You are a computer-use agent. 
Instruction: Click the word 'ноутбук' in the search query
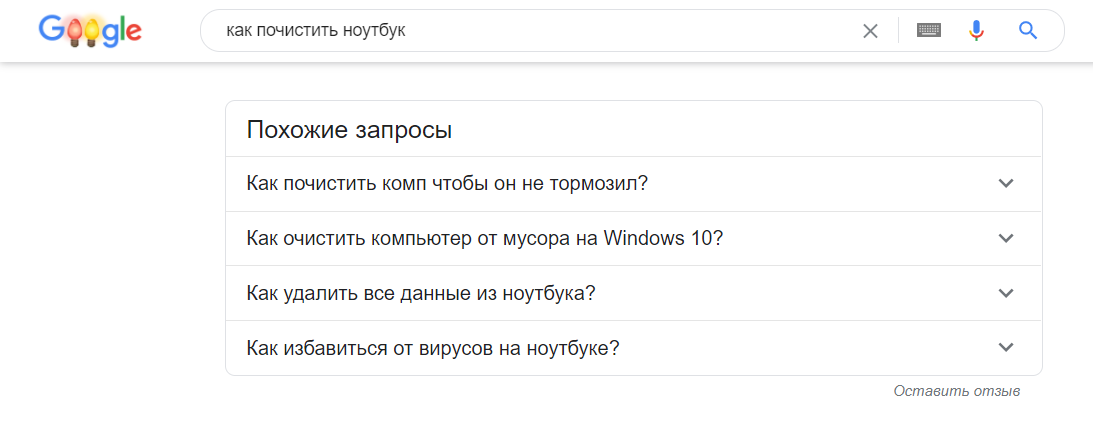click(371, 31)
